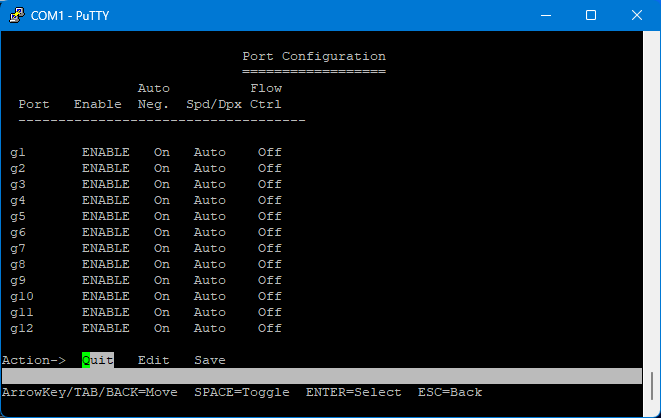Viewport: 661px width, 418px height.
Task: Maximize the COM1 PuTTY window
Action: pyautogui.click(x=591, y=15)
